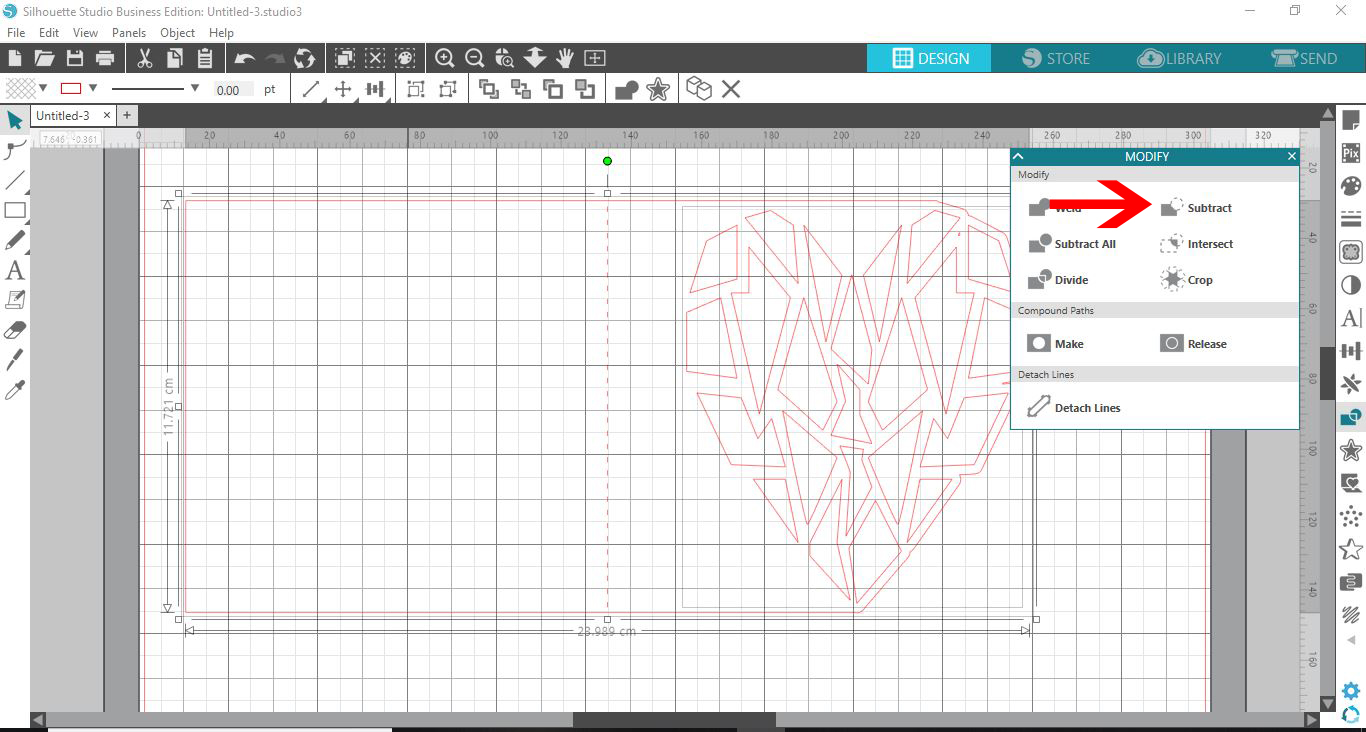The image size is (1366, 732).
Task: Switch to the DESIGN tab
Action: click(x=929, y=58)
